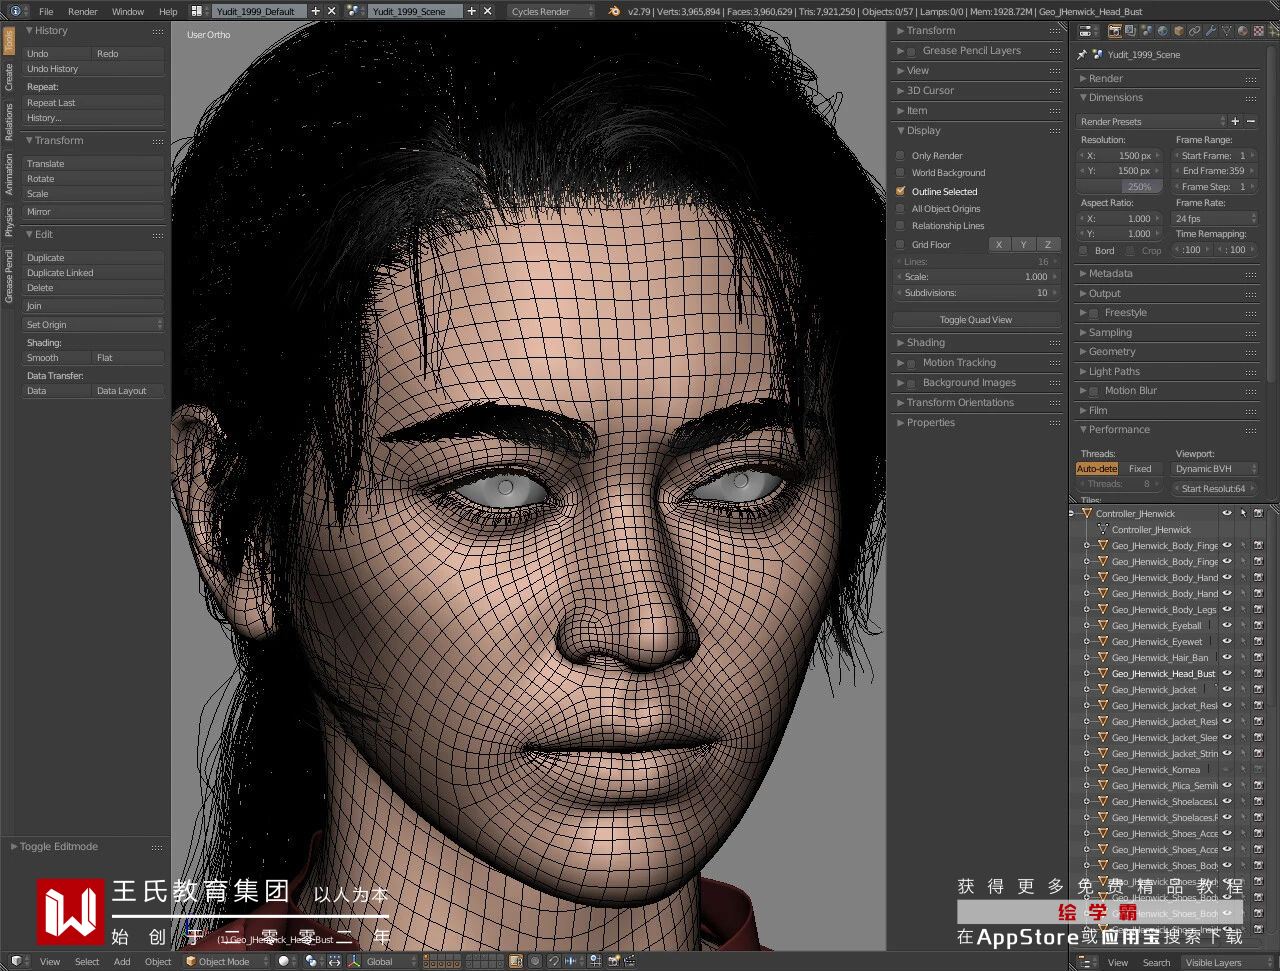Set shading to Smooth
This screenshot has height=971, width=1280.
tap(57, 358)
